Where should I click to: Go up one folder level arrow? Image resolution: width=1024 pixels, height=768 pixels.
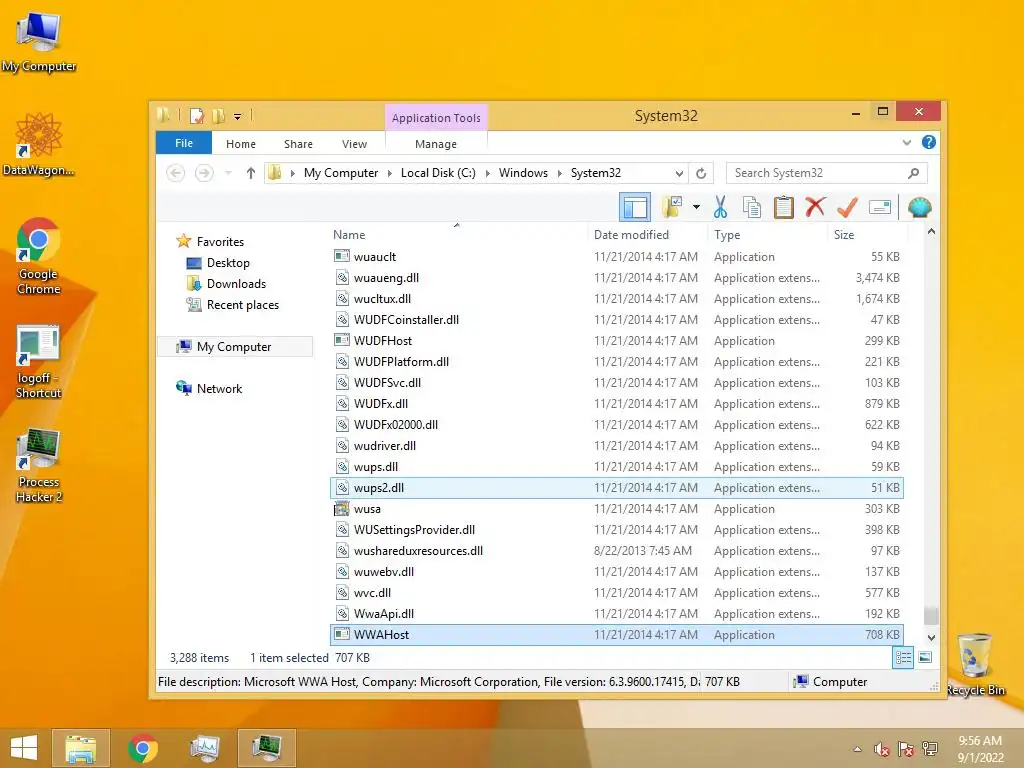coord(251,173)
